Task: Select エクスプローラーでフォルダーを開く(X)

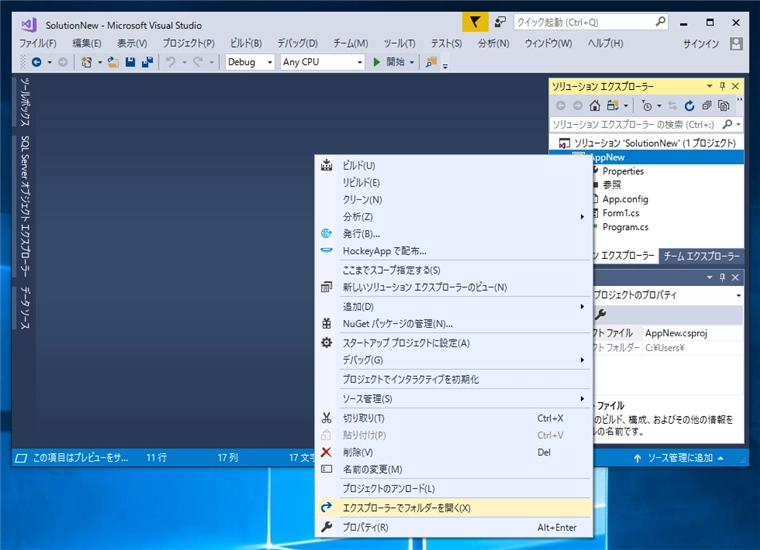Action: click(x=454, y=508)
